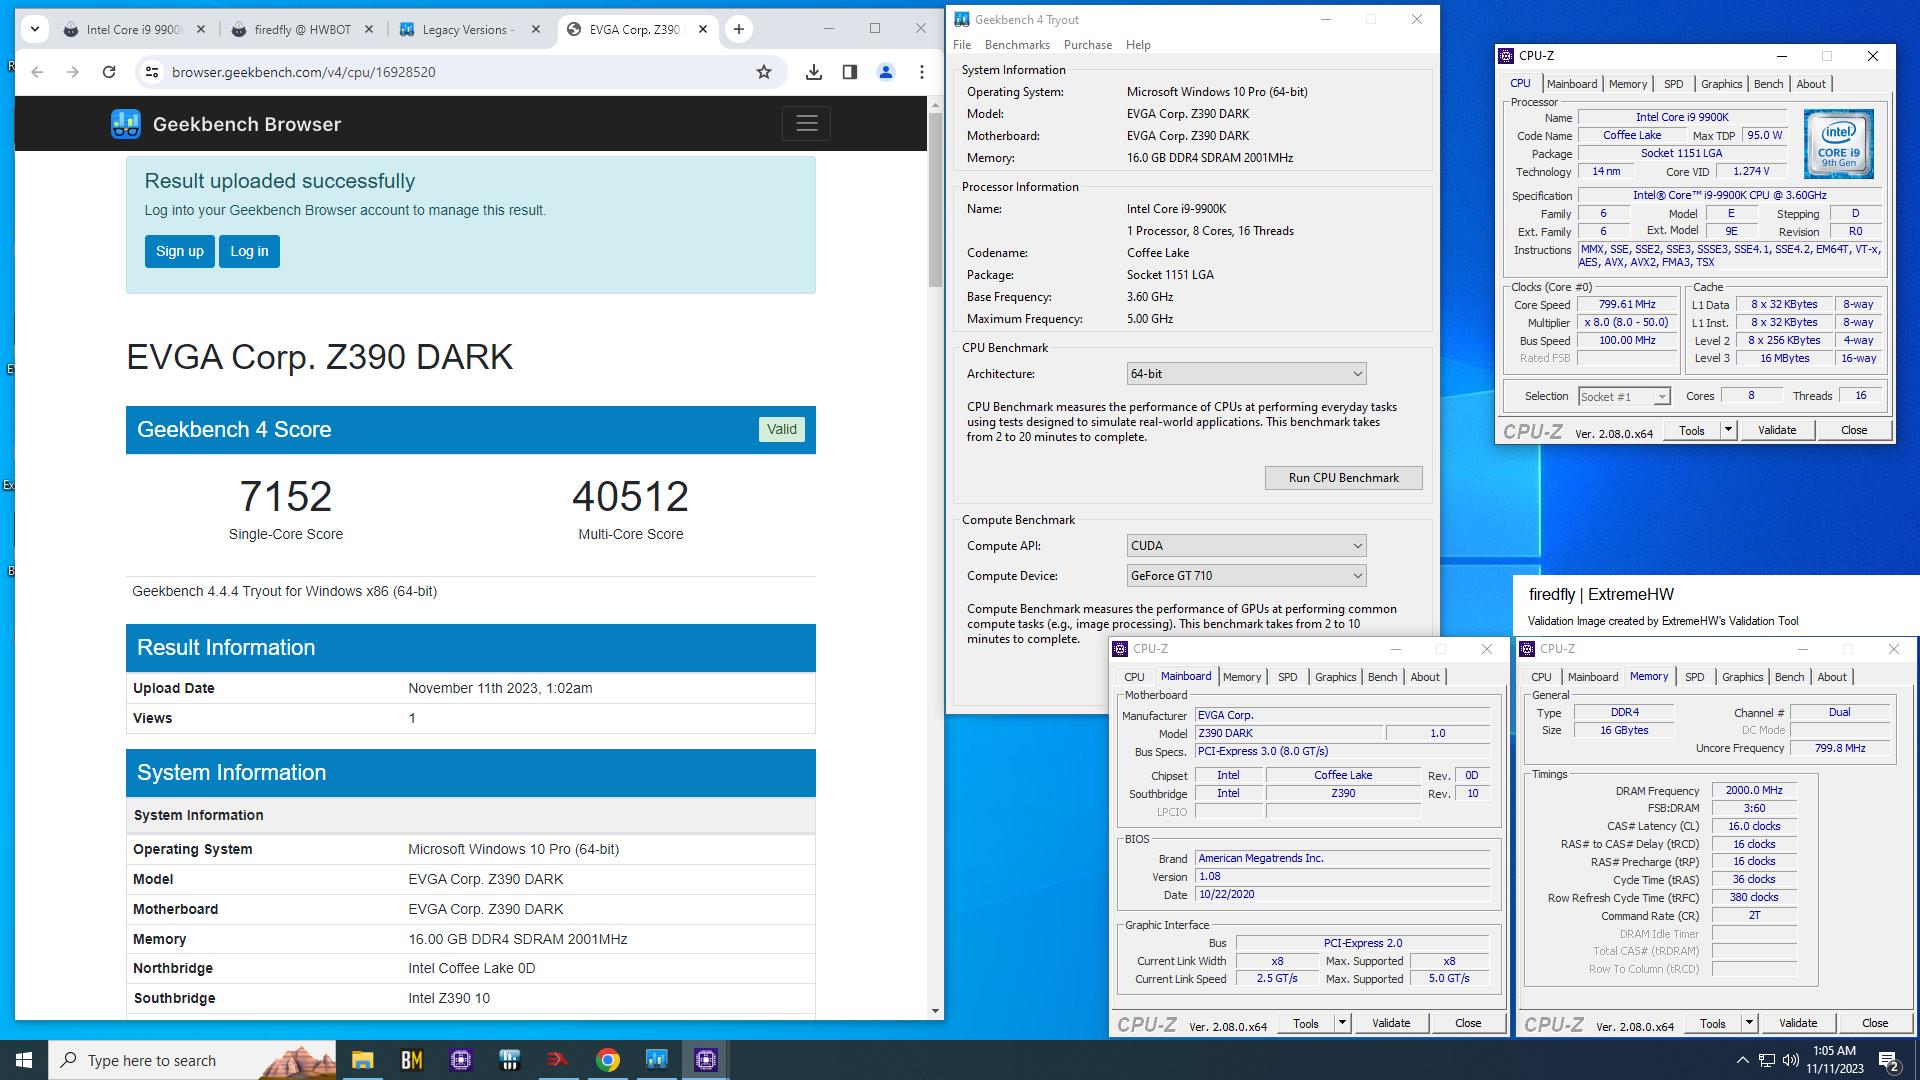Screen dimensions: 1920x1080
Task: Open BM application in taskbar
Action: [x=411, y=1060]
